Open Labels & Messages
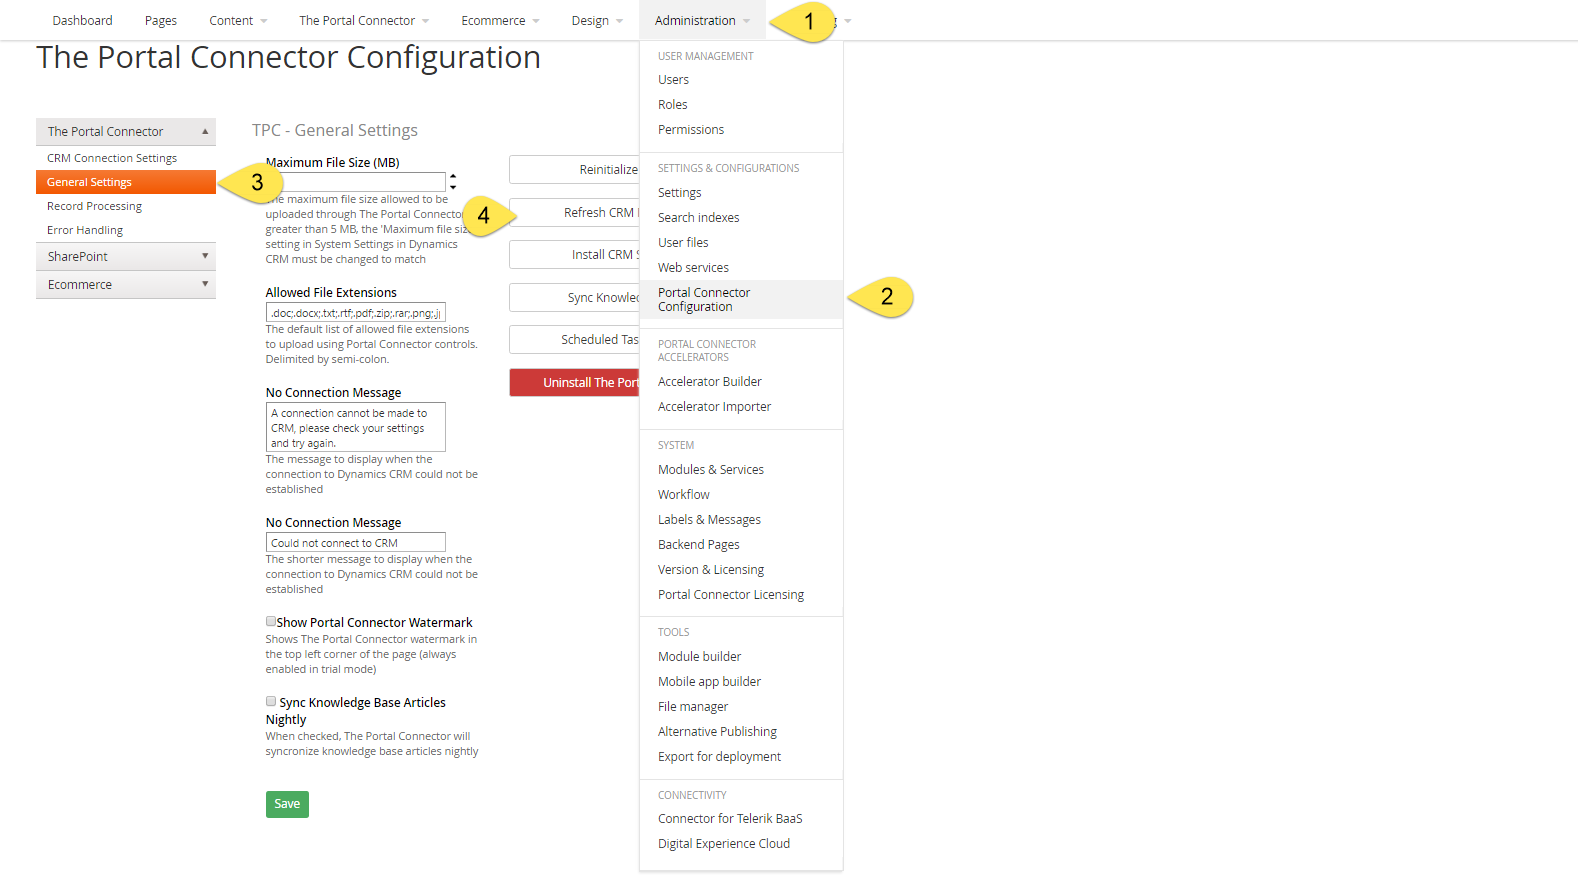1578x878 pixels. point(709,520)
